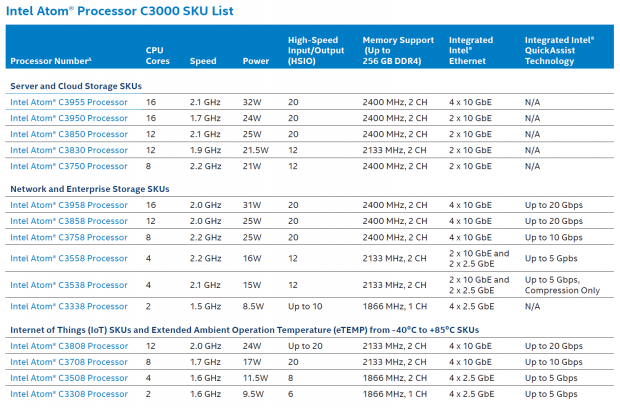Open the Intel Atom C3508 Processor link

pos(69,378)
